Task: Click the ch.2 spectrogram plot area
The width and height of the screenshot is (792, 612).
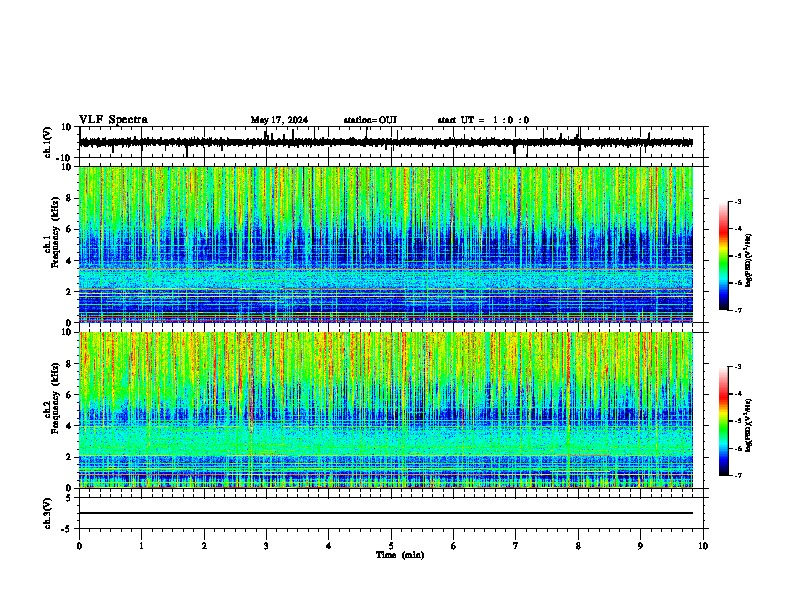Action: pos(386,410)
